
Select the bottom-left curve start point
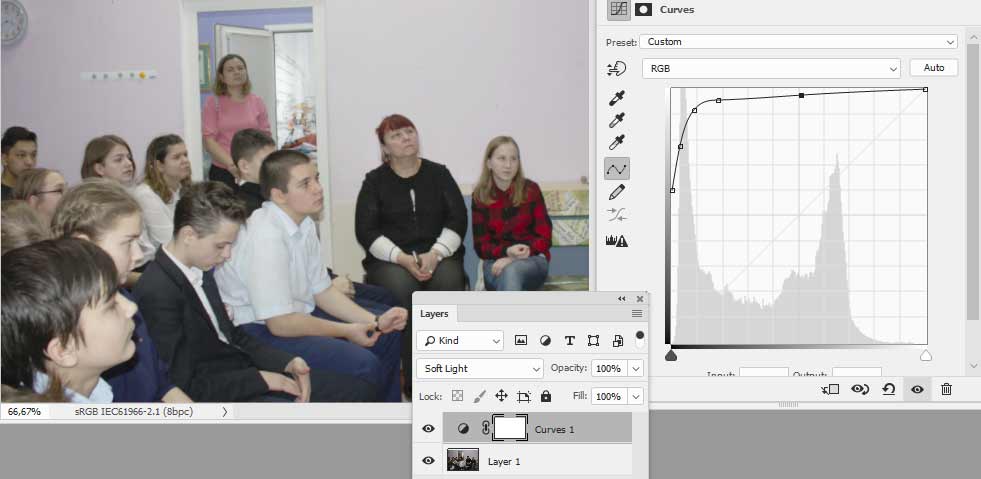coord(673,190)
